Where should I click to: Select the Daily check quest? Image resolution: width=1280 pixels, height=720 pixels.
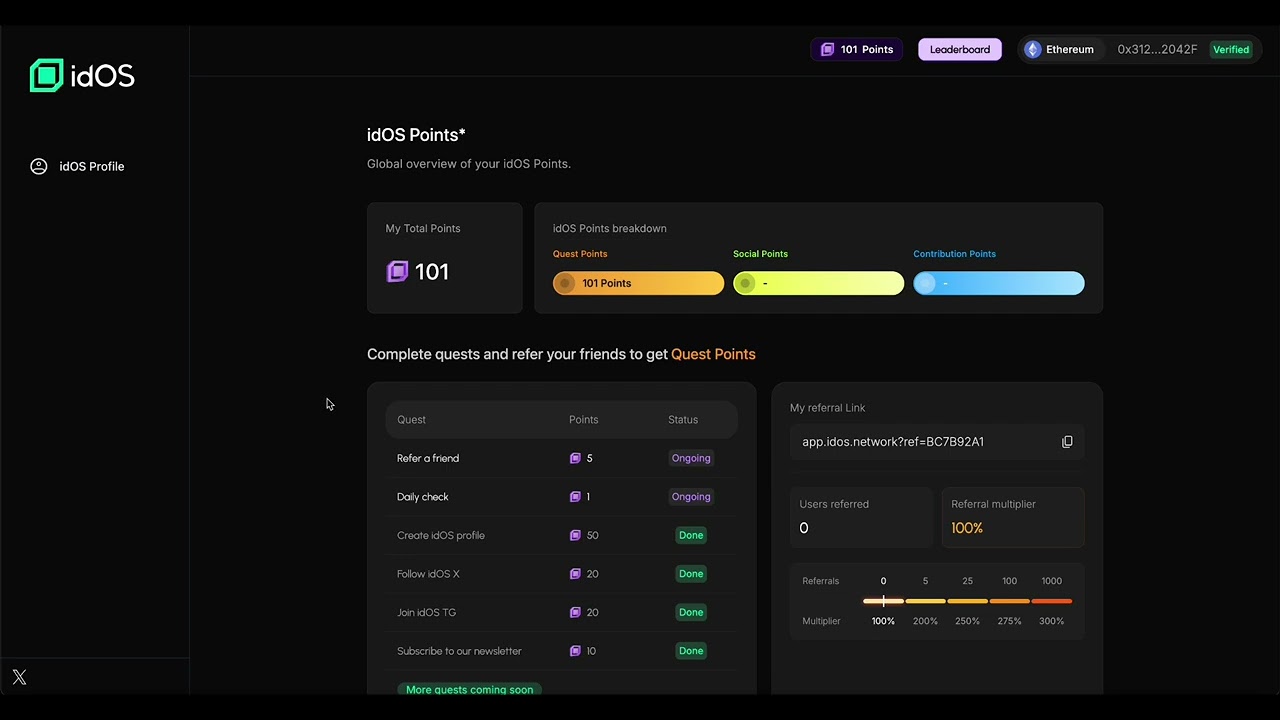pyautogui.click(x=561, y=497)
